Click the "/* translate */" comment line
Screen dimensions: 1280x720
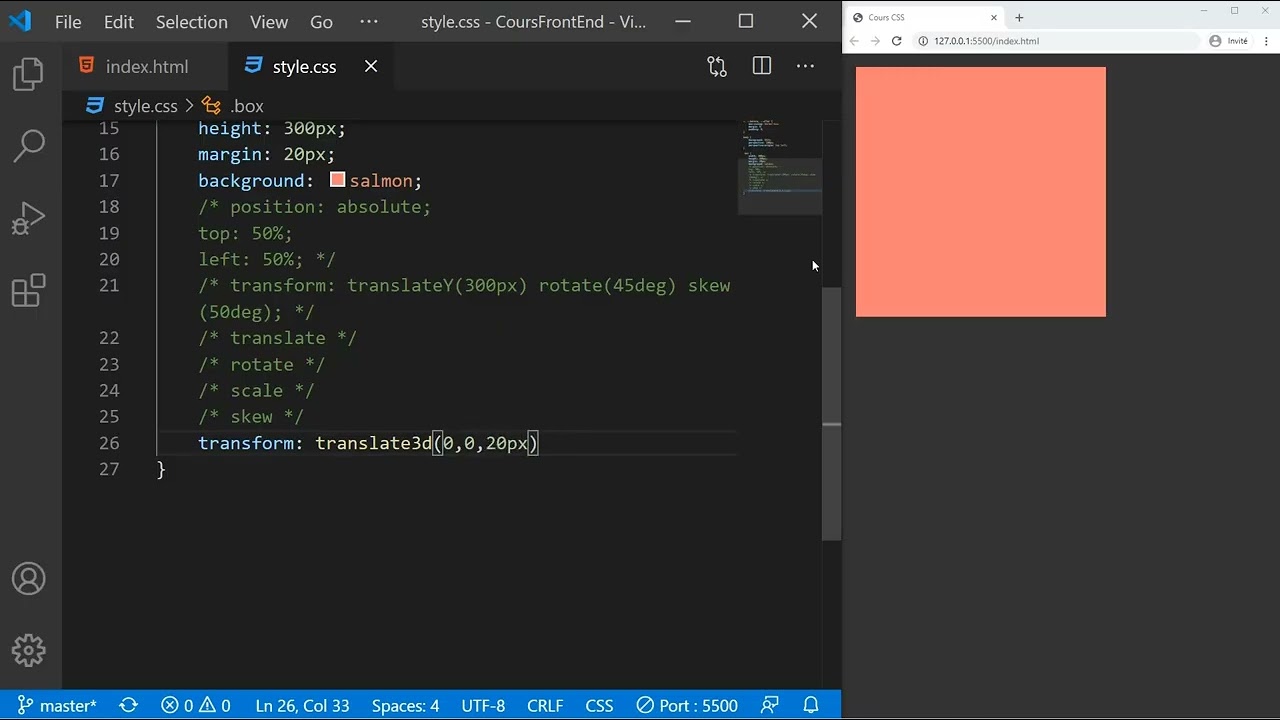277,338
